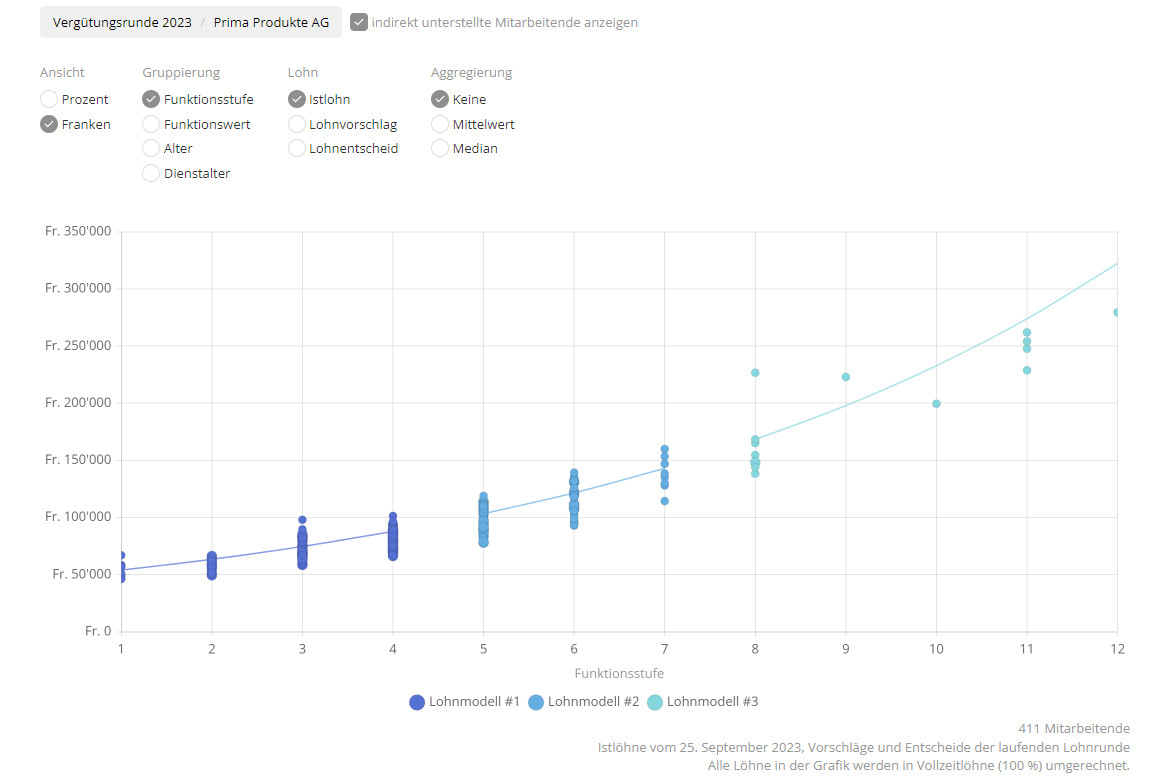The height and width of the screenshot is (780, 1170).
Task: Group by Funktionsstufe
Action: pos(151,99)
